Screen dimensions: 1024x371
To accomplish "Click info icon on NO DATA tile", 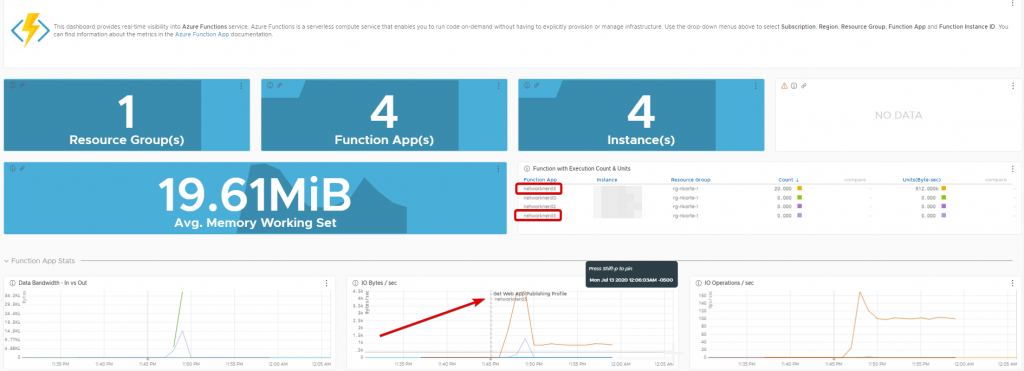I will (x=794, y=86).
